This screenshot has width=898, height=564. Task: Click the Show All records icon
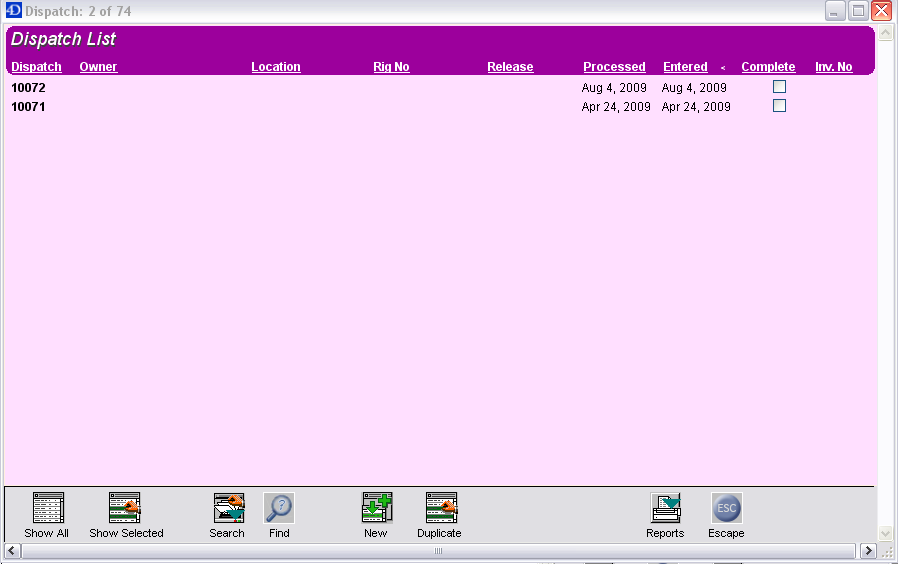[47, 508]
